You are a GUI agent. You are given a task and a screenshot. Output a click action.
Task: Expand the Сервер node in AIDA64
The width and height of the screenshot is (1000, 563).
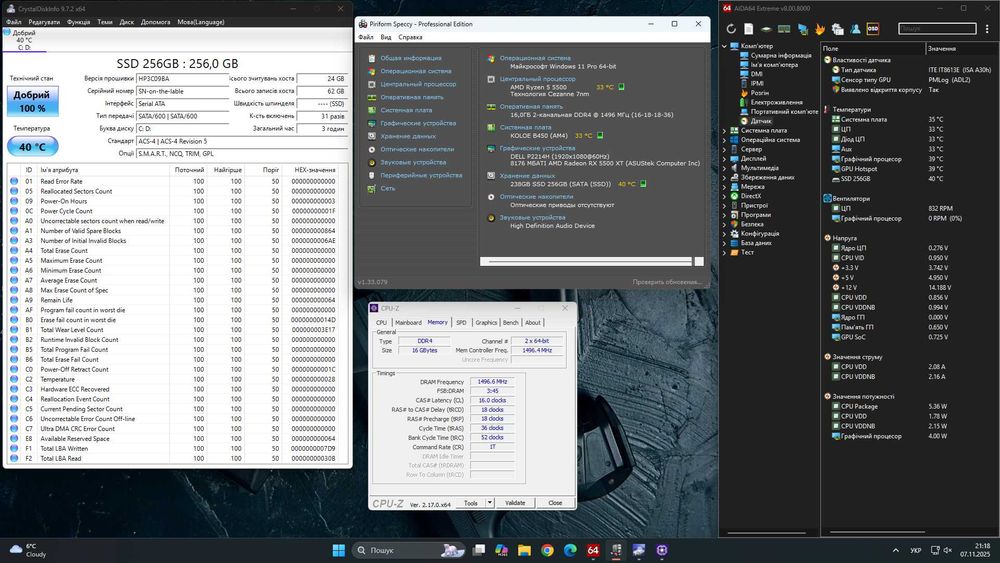coord(724,149)
